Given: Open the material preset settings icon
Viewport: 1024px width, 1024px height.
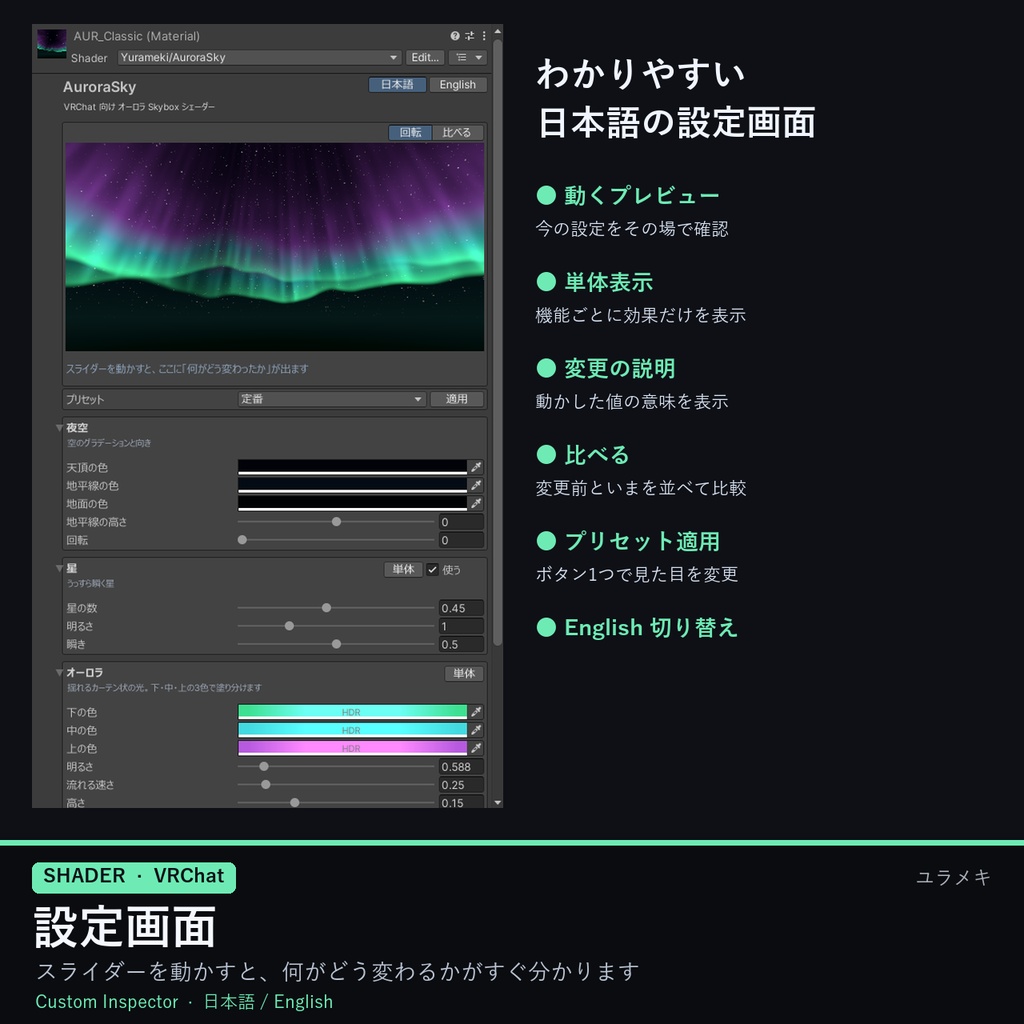Looking at the screenshot, I should tap(470, 36).
